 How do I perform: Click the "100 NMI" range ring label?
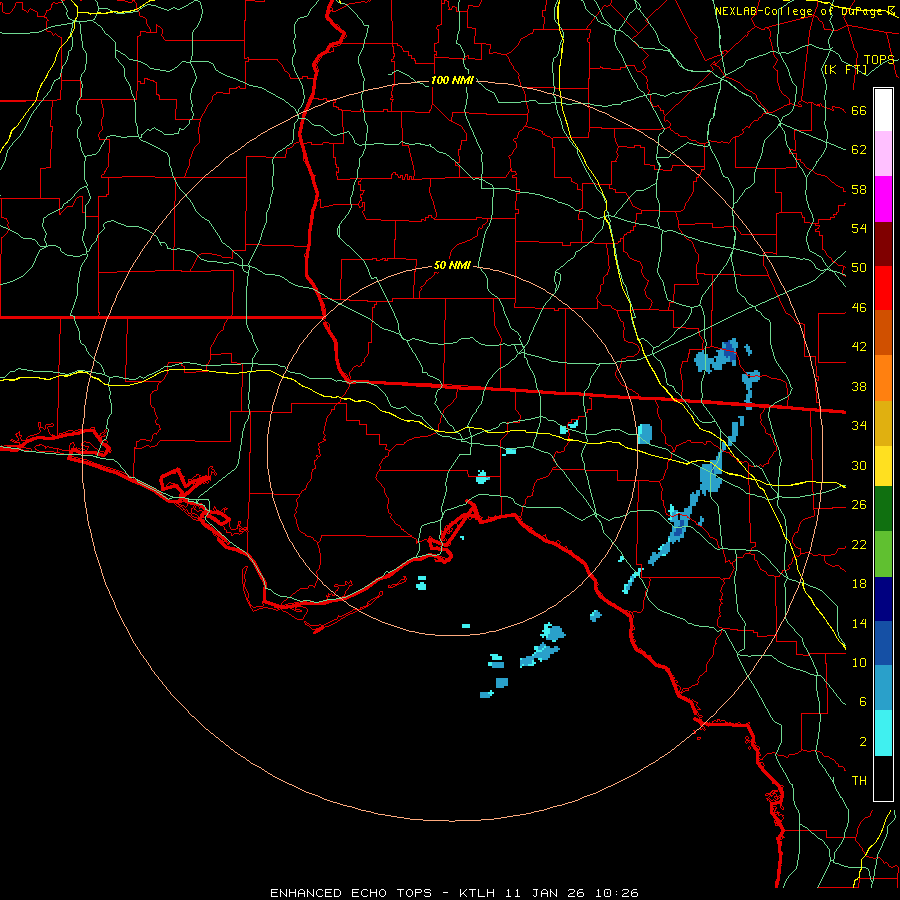[x=452, y=80]
